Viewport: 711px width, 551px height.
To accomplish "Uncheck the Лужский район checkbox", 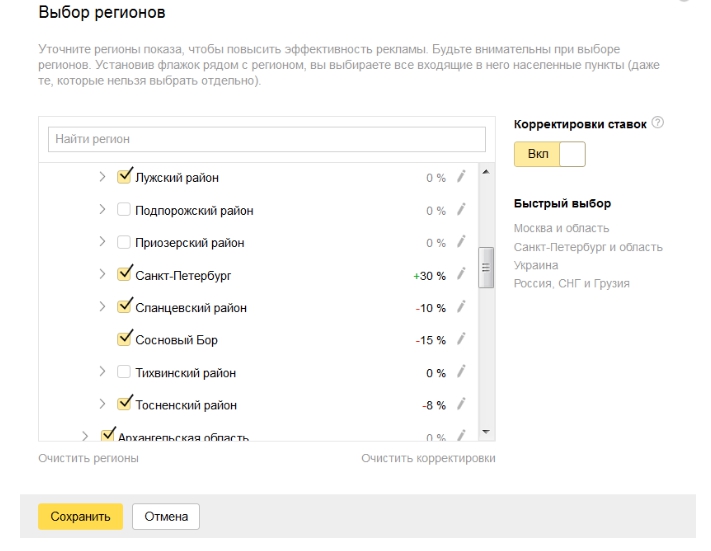I will (124, 177).
